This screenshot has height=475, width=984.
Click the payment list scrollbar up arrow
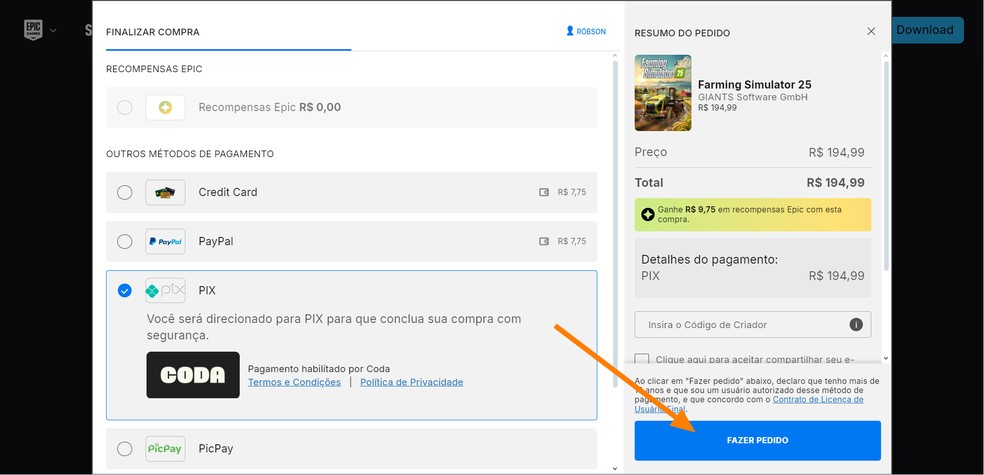coord(614,56)
